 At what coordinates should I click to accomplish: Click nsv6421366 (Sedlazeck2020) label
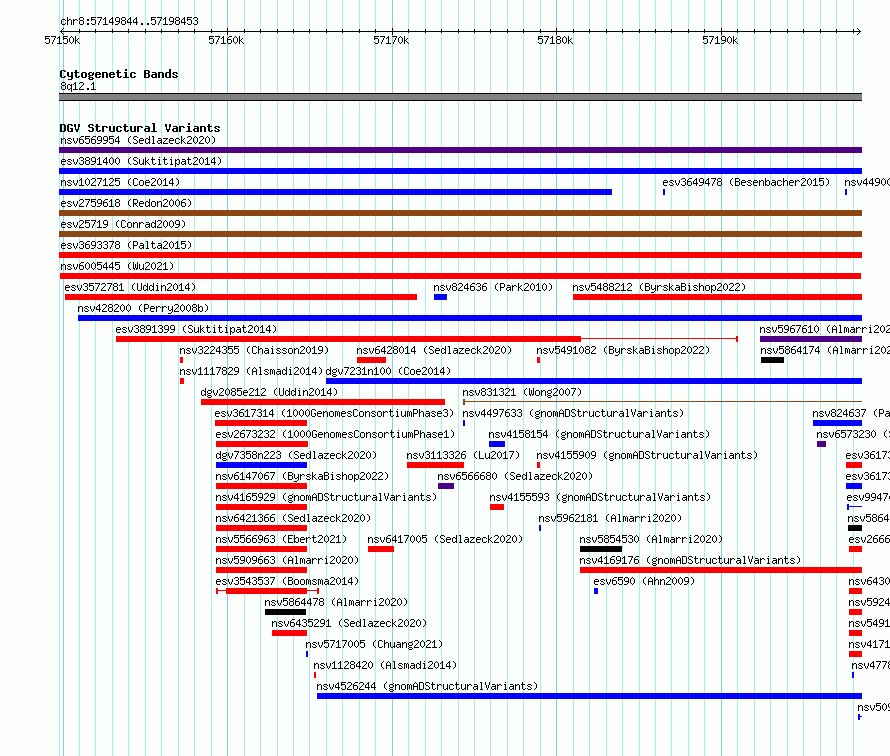point(293,518)
